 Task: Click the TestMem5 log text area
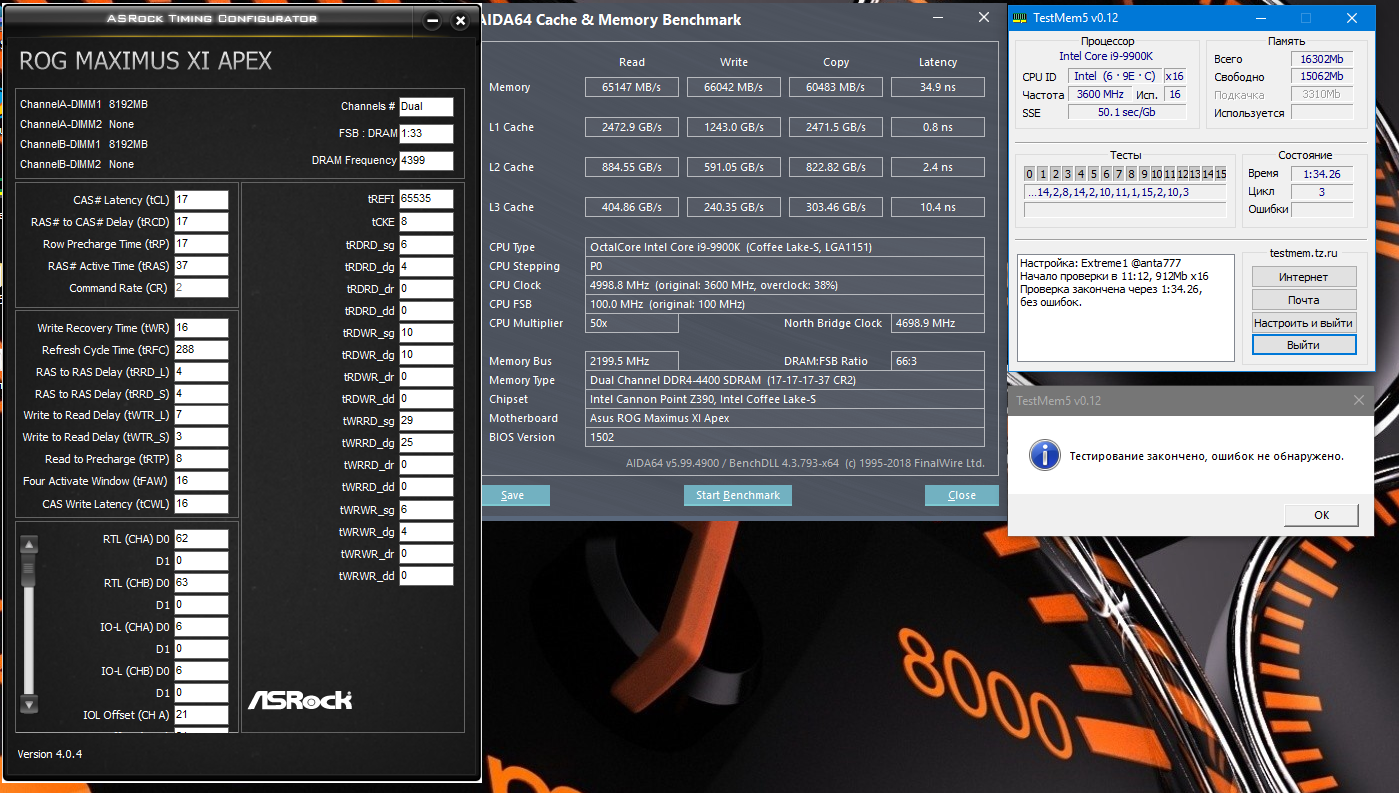[1126, 307]
